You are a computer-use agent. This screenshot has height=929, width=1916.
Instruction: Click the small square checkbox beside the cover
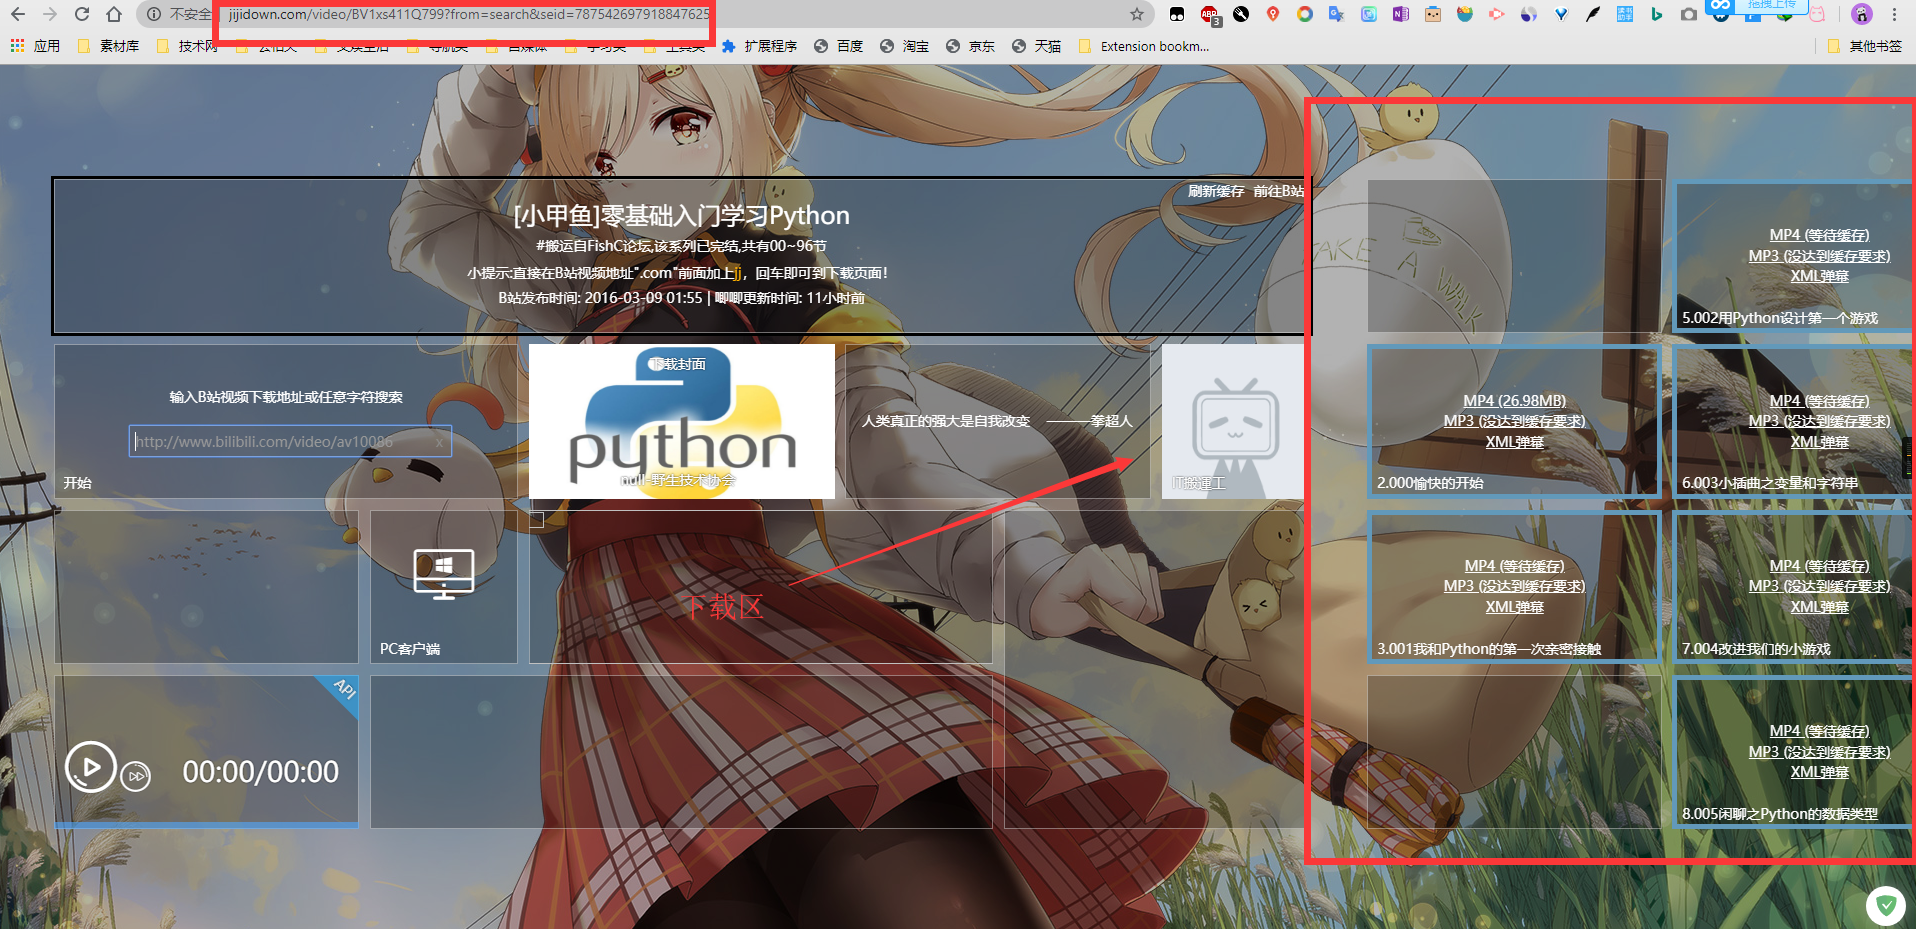point(537,520)
